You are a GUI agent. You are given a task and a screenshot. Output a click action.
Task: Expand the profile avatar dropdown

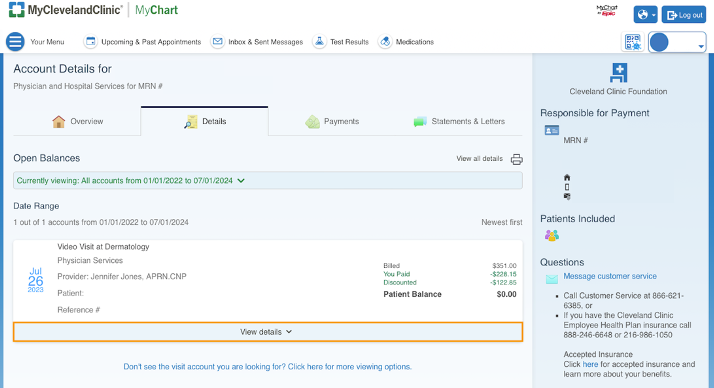coord(677,42)
